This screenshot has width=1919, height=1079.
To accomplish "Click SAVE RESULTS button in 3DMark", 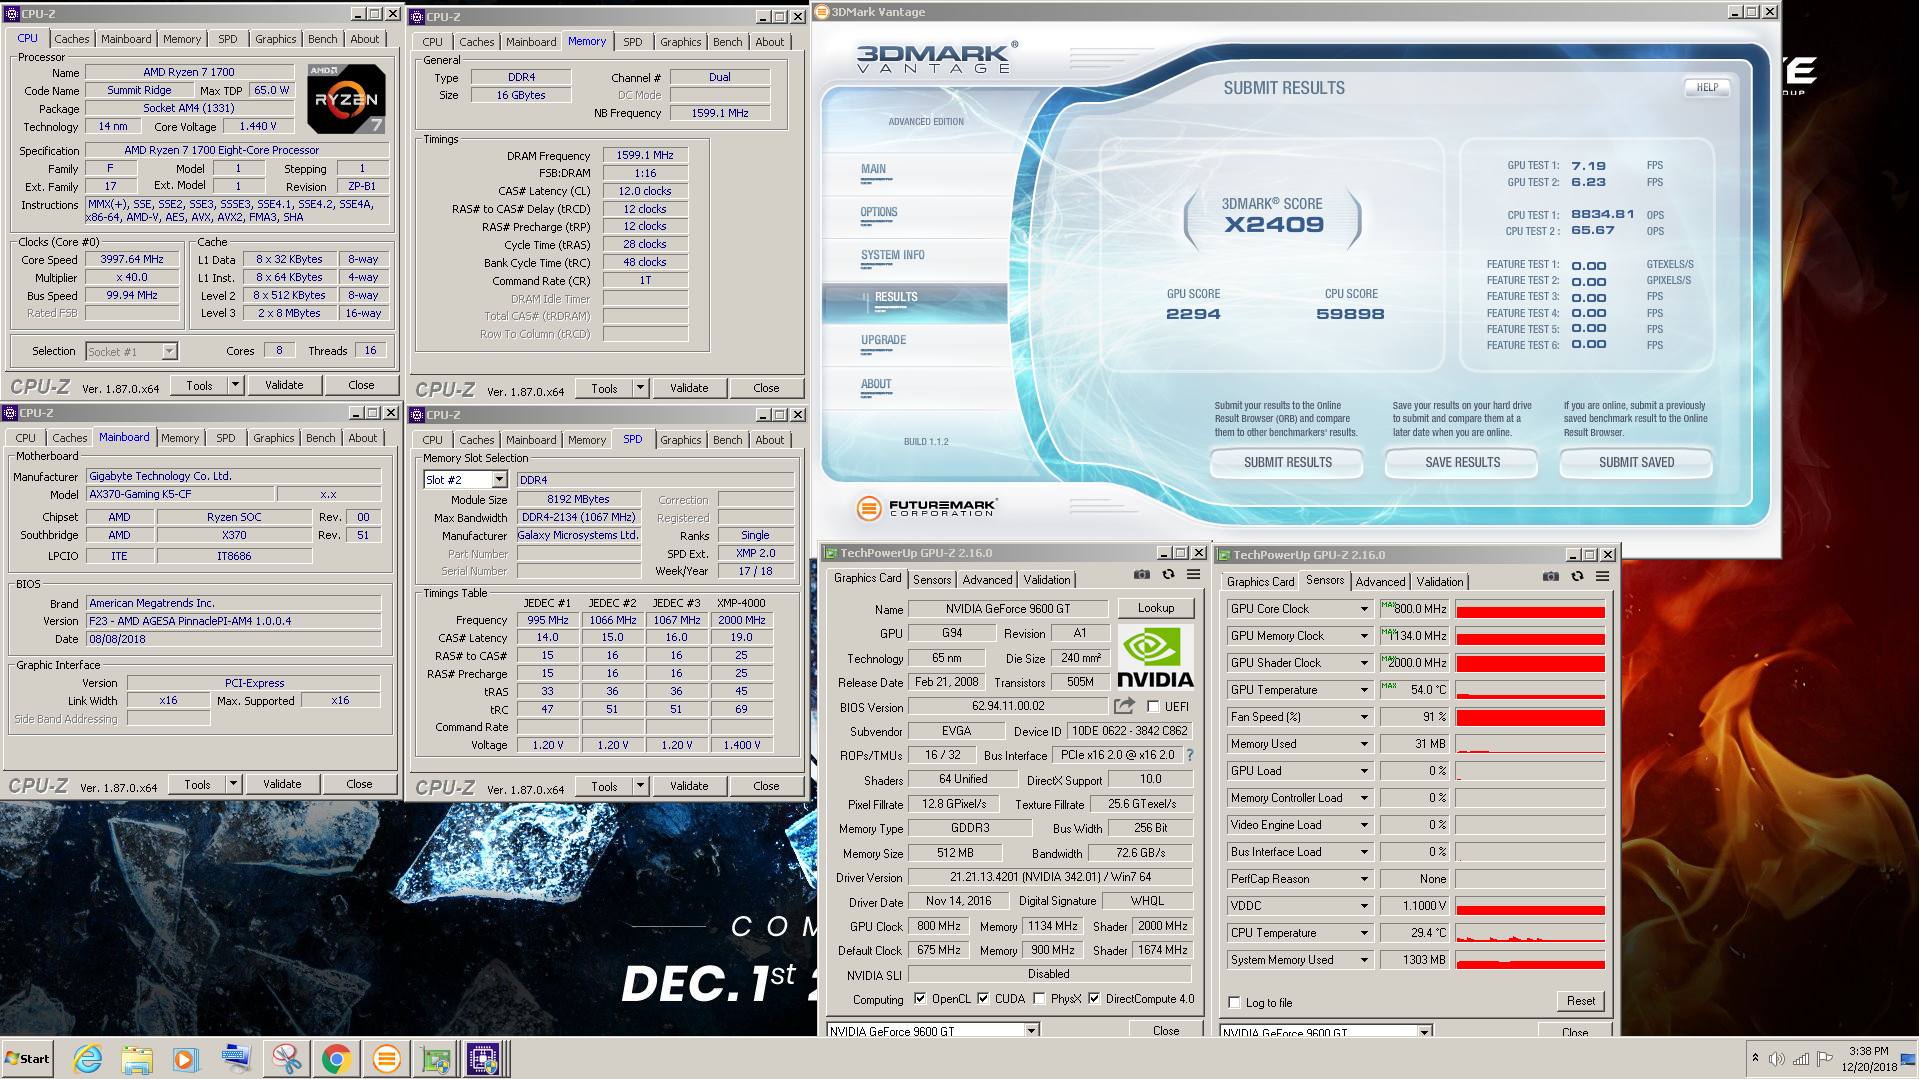I will [x=1462, y=463].
